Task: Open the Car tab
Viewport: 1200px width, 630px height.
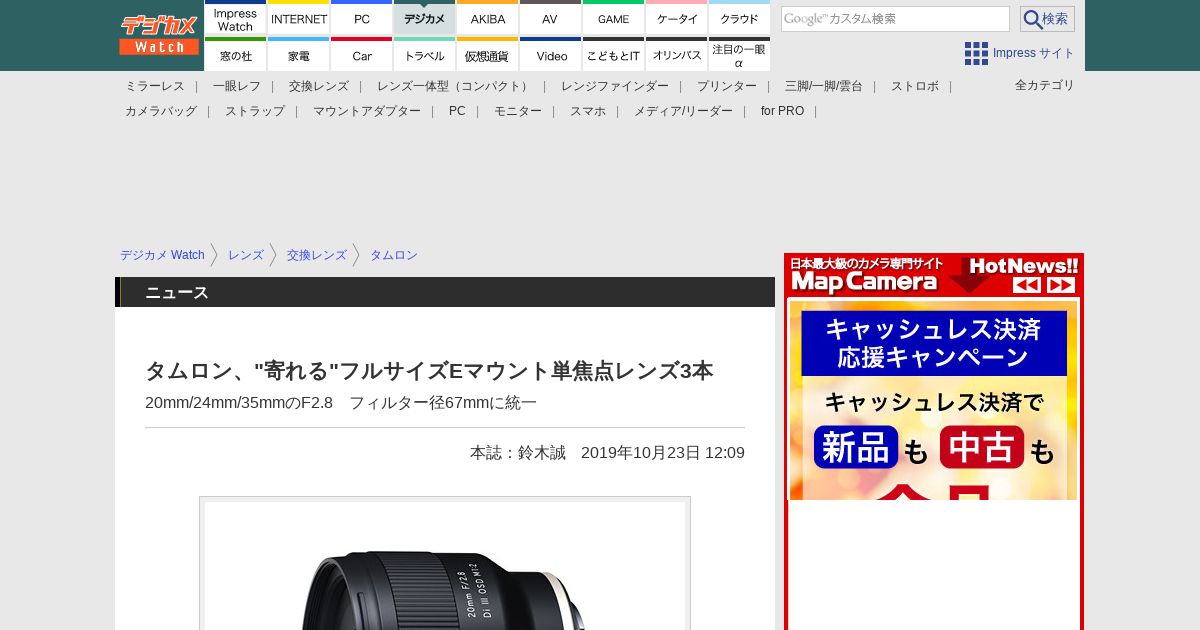Action: [362, 55]
